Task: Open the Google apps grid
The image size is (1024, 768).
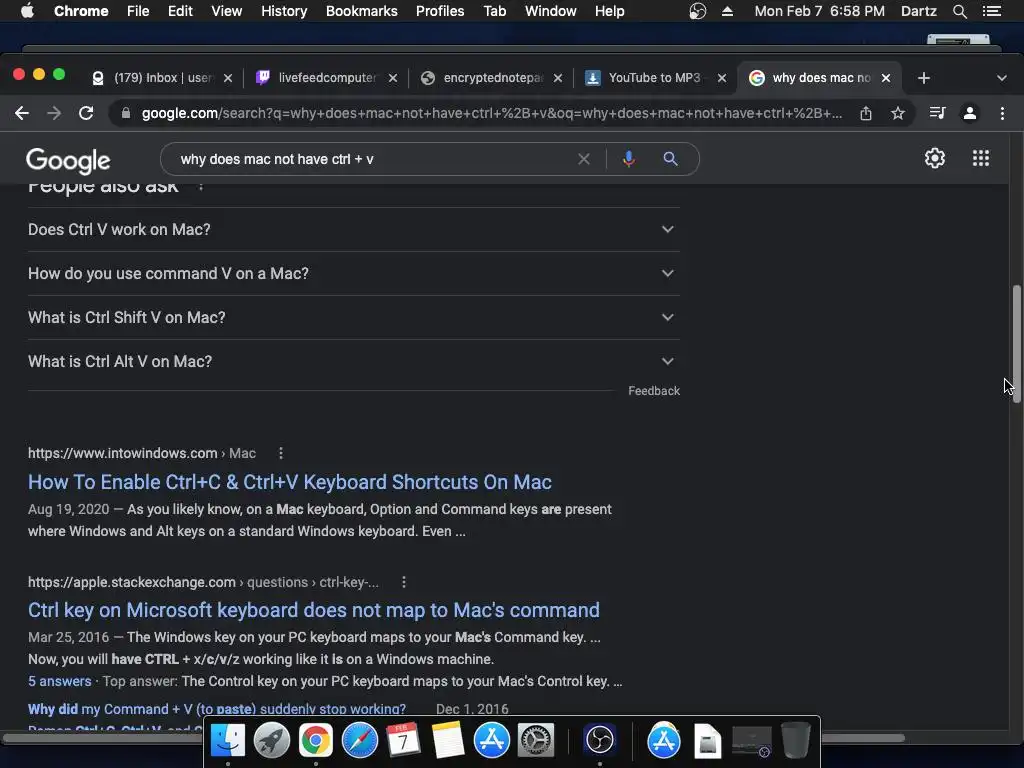Action: [981, 158]
